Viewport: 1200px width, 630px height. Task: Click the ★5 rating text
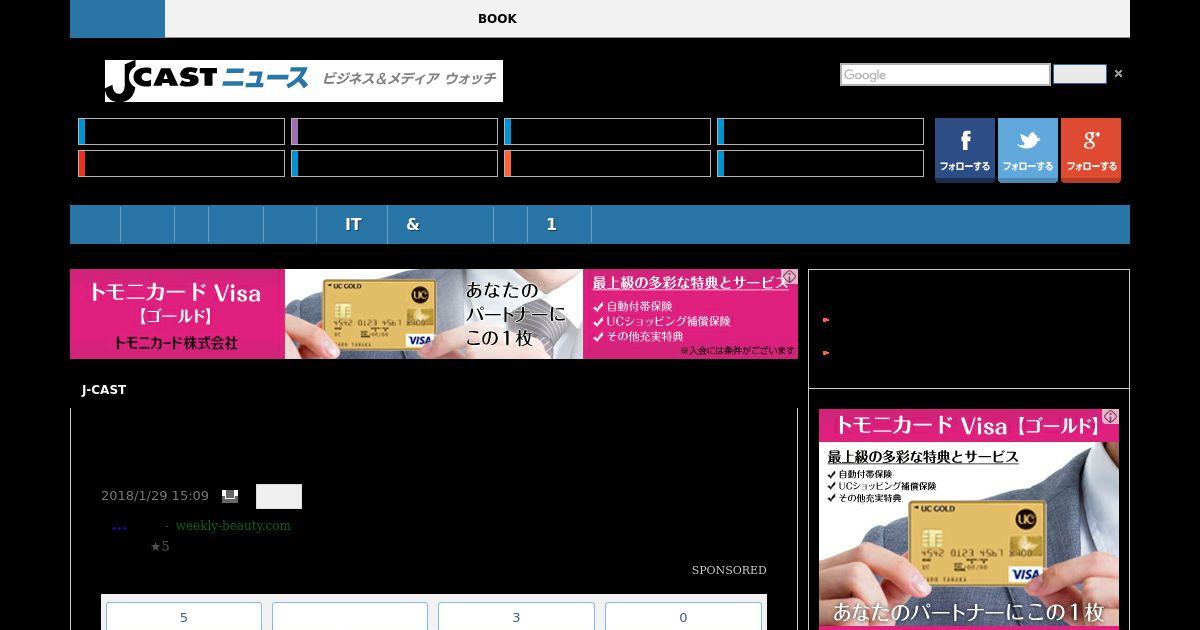coord(160,547)
